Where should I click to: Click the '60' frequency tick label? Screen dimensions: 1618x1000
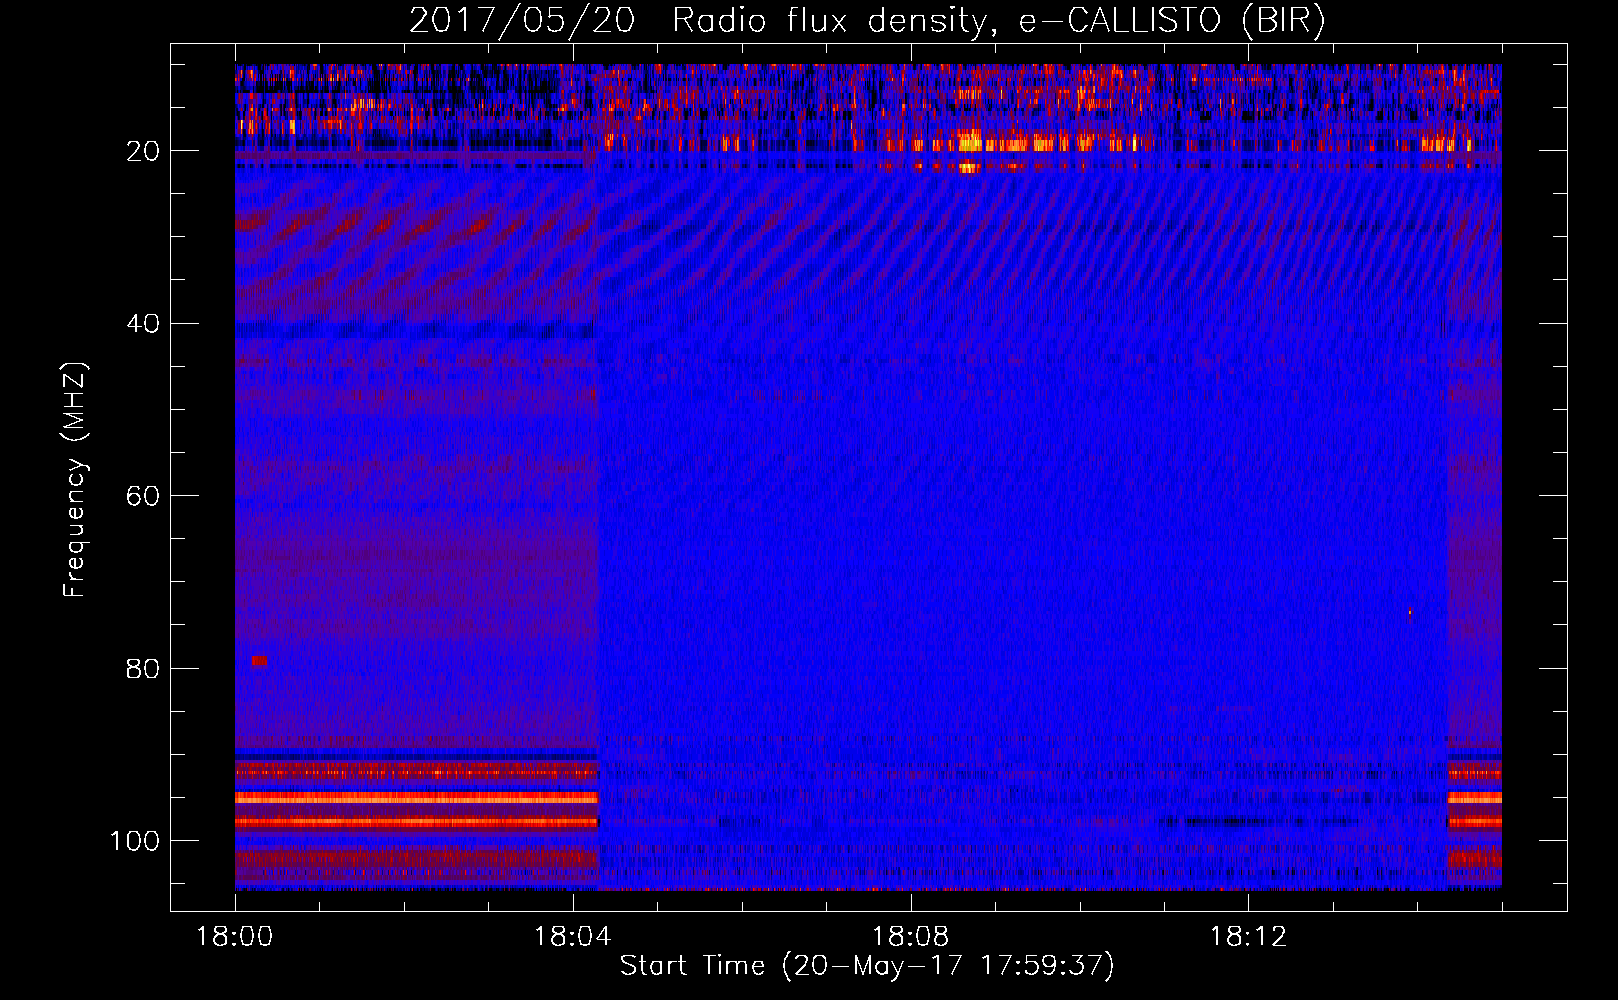point(143,496)
